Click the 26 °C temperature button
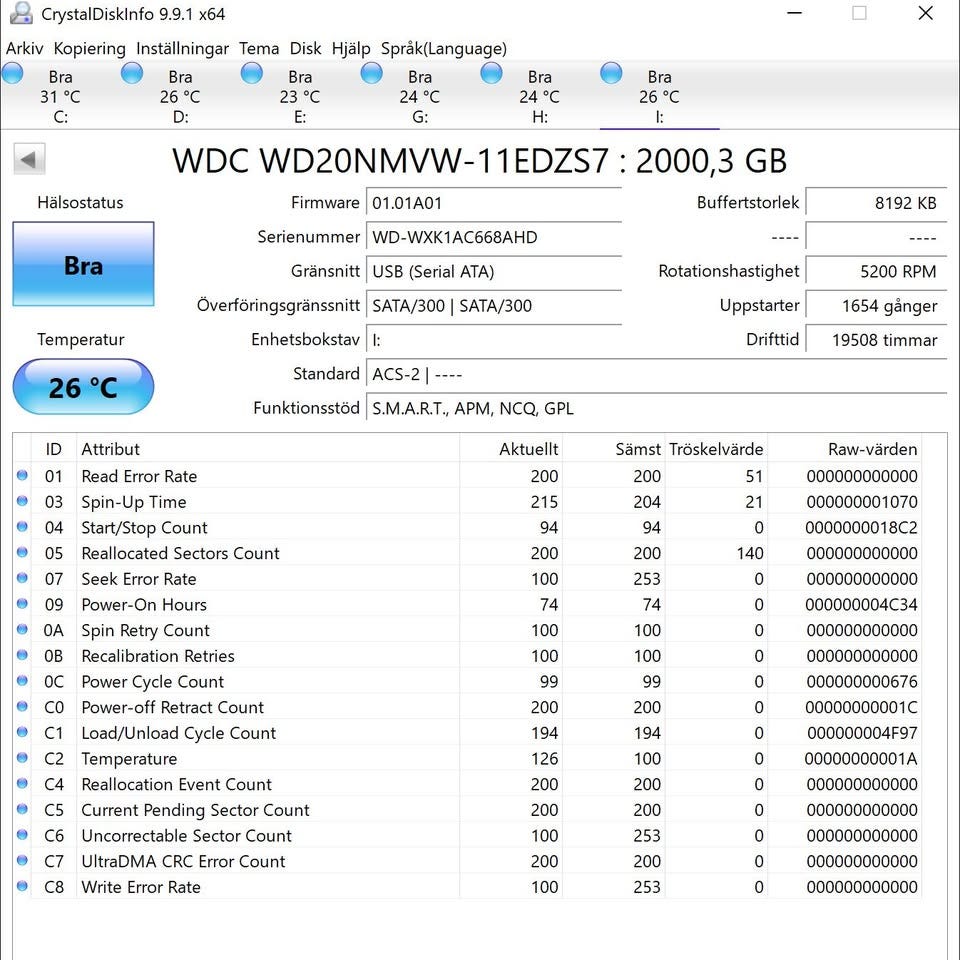Viewport: 960px width, 960px height. coord(83,387)
